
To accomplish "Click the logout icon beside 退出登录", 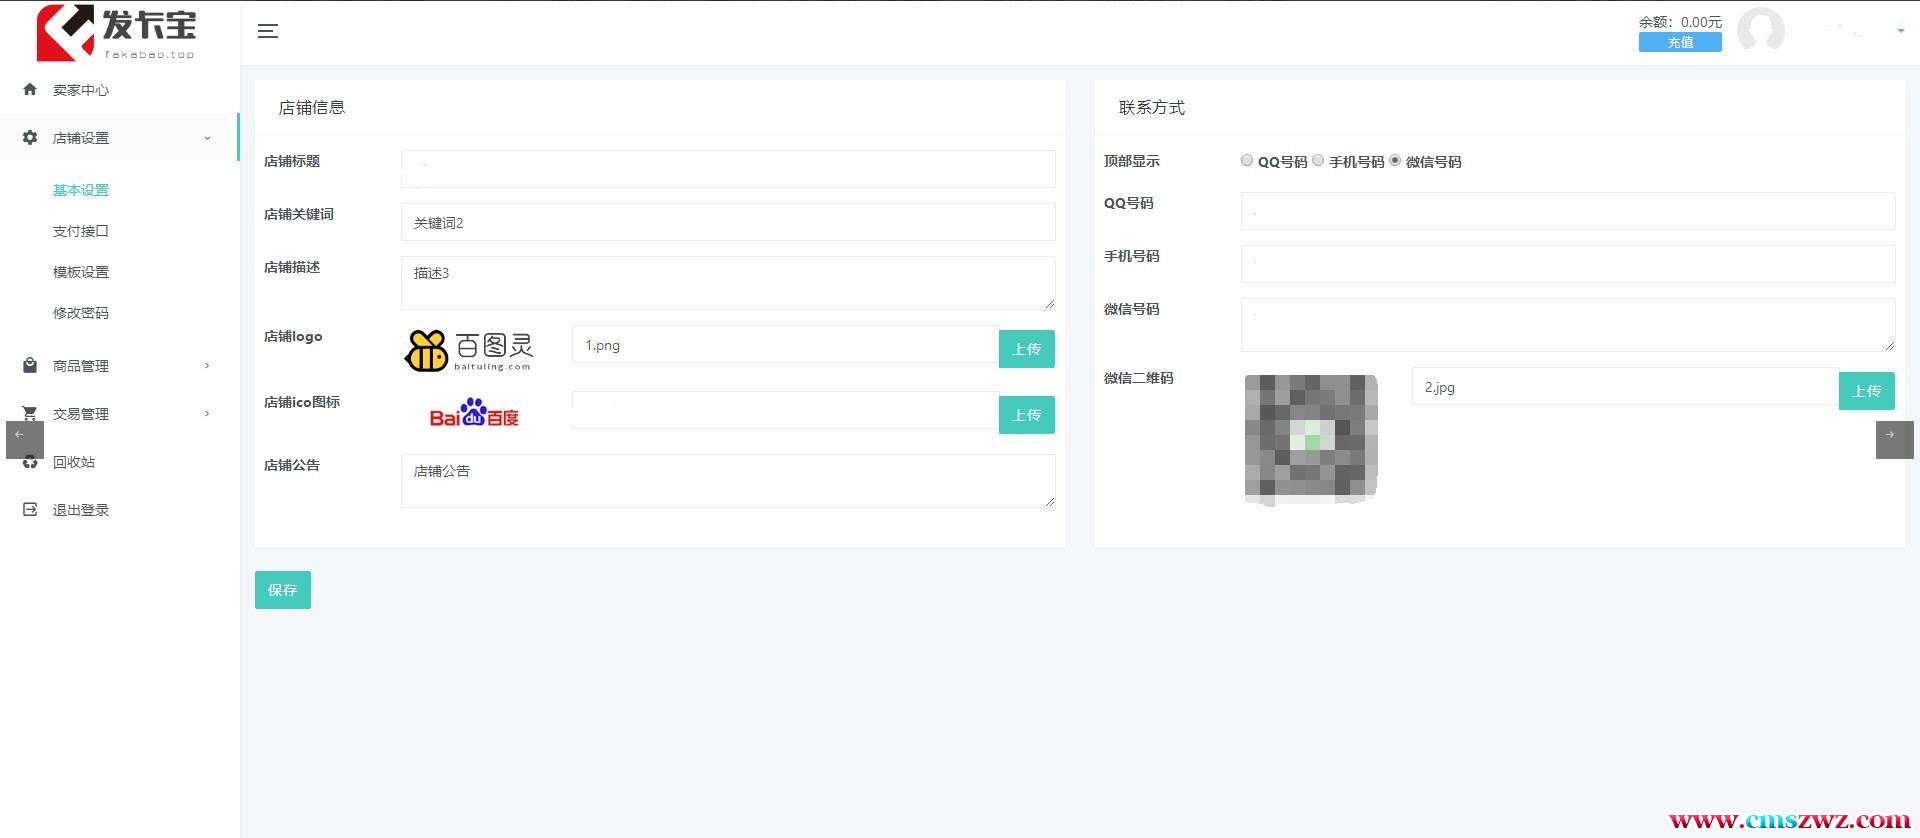I will pos(30,510).
